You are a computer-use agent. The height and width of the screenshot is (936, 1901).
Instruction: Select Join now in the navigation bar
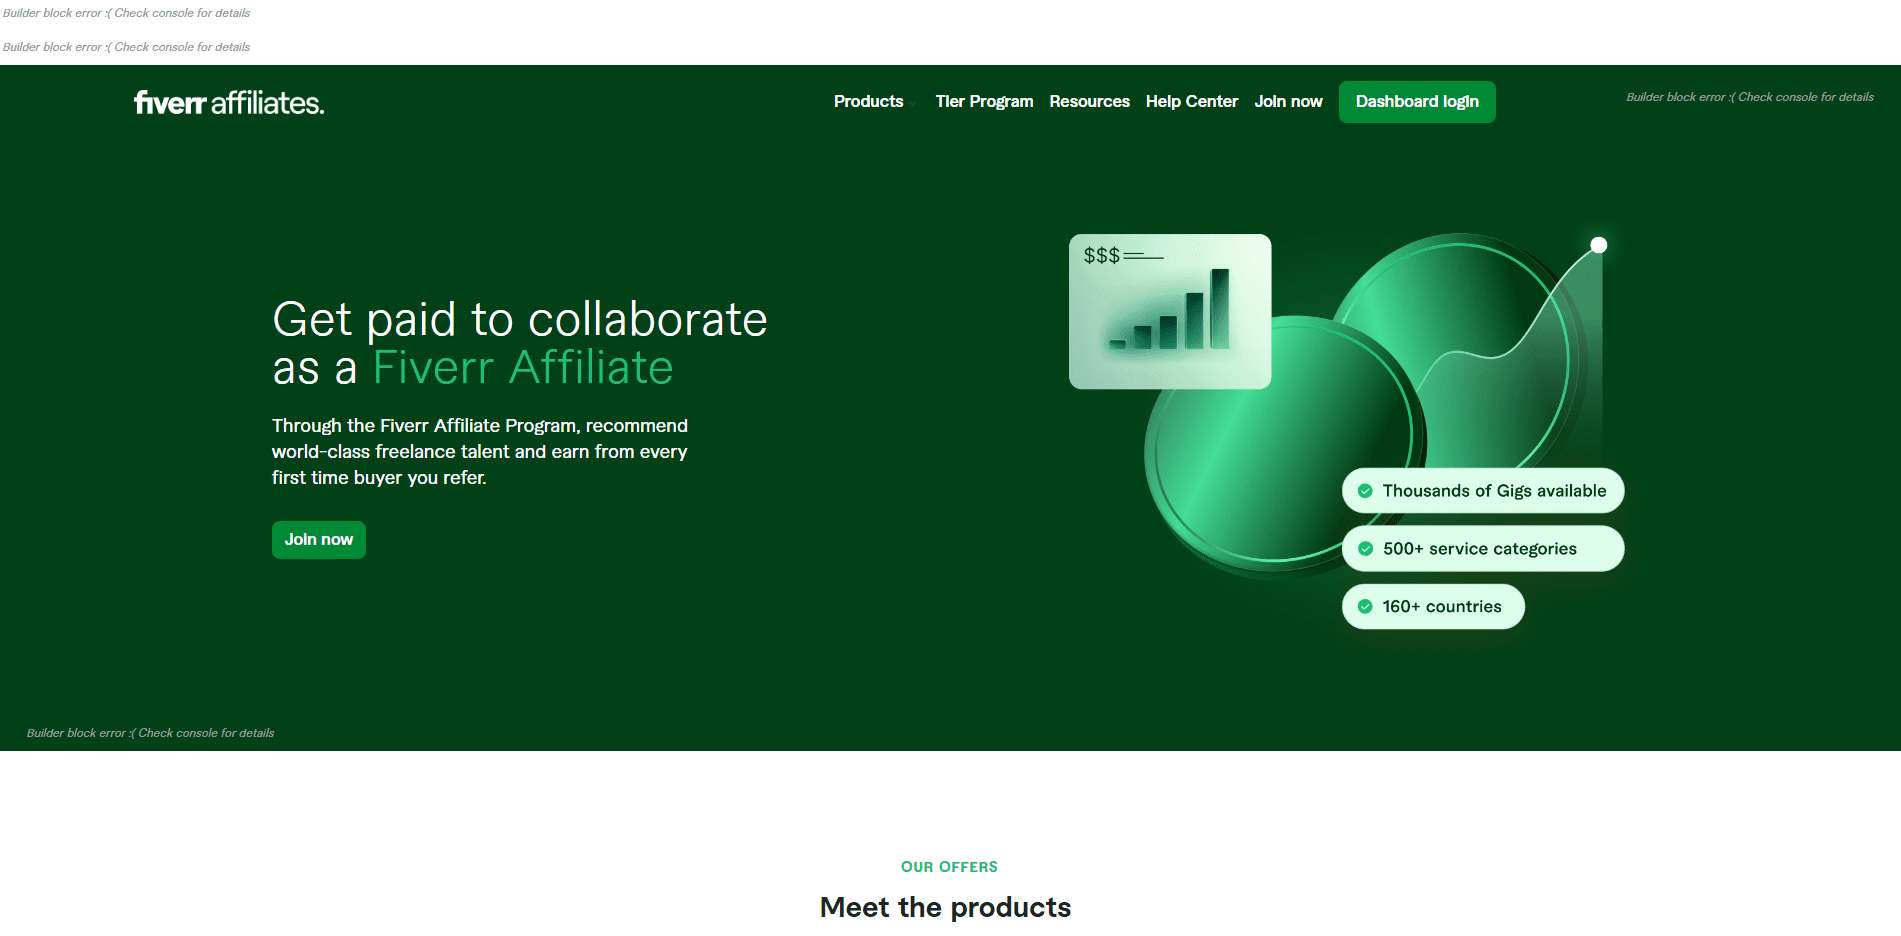[x=1288, y=102]
